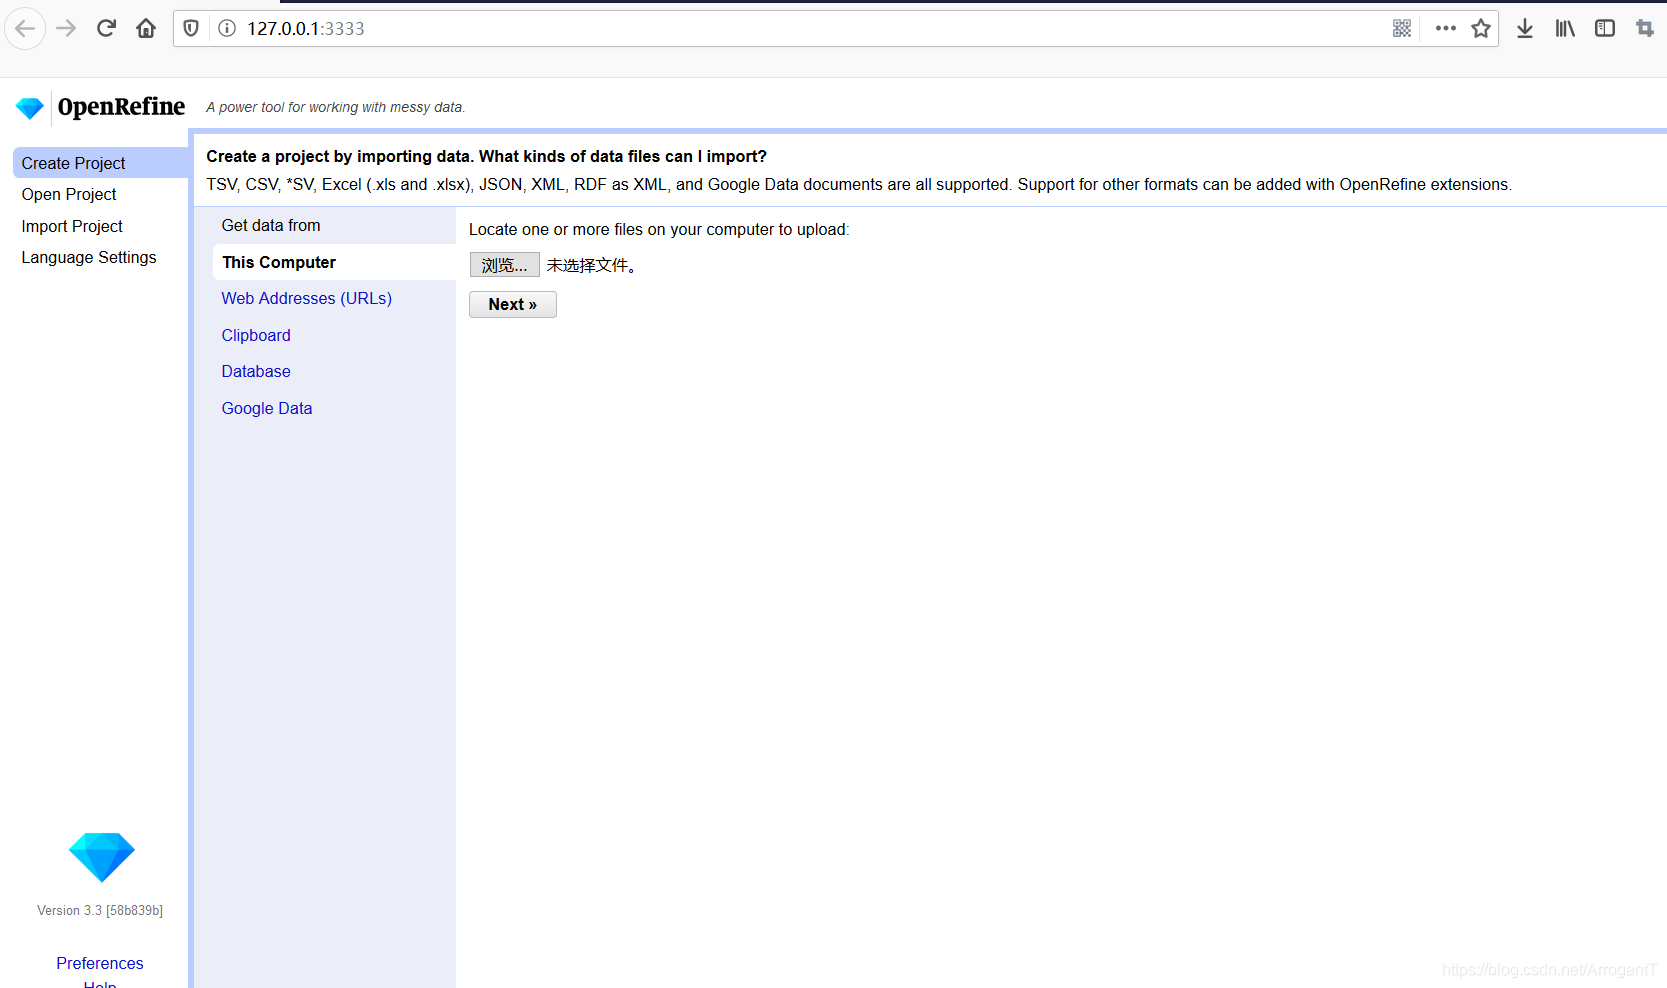This screenshot has height=988, width=1667.
Task: Click the QR code icon in address bar
Action: coord(1402,28)
